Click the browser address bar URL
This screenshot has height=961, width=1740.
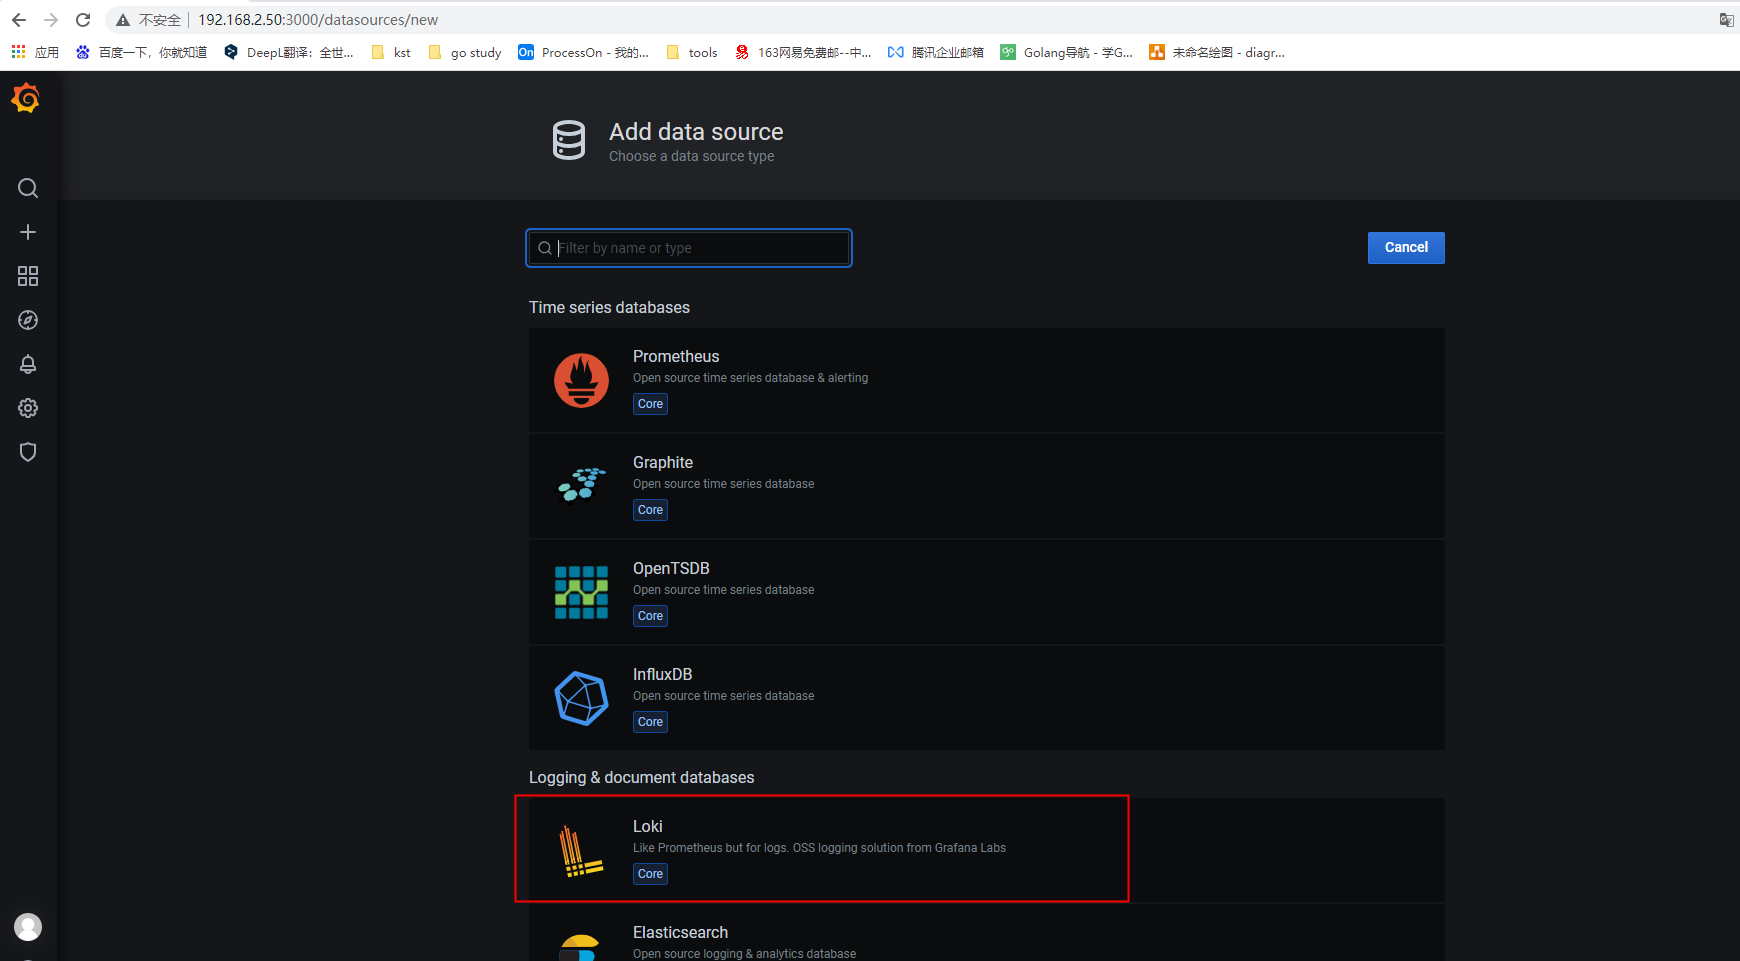[318, 20]
